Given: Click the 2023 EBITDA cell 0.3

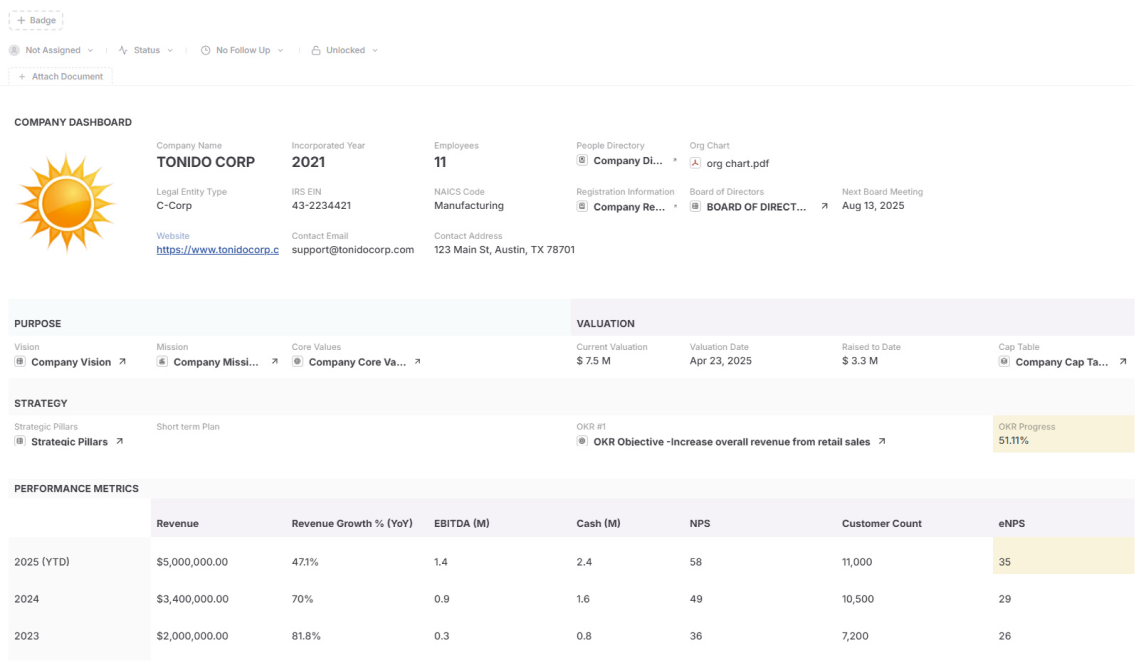Looking at the screenshot, I should (x=442, y=636).
